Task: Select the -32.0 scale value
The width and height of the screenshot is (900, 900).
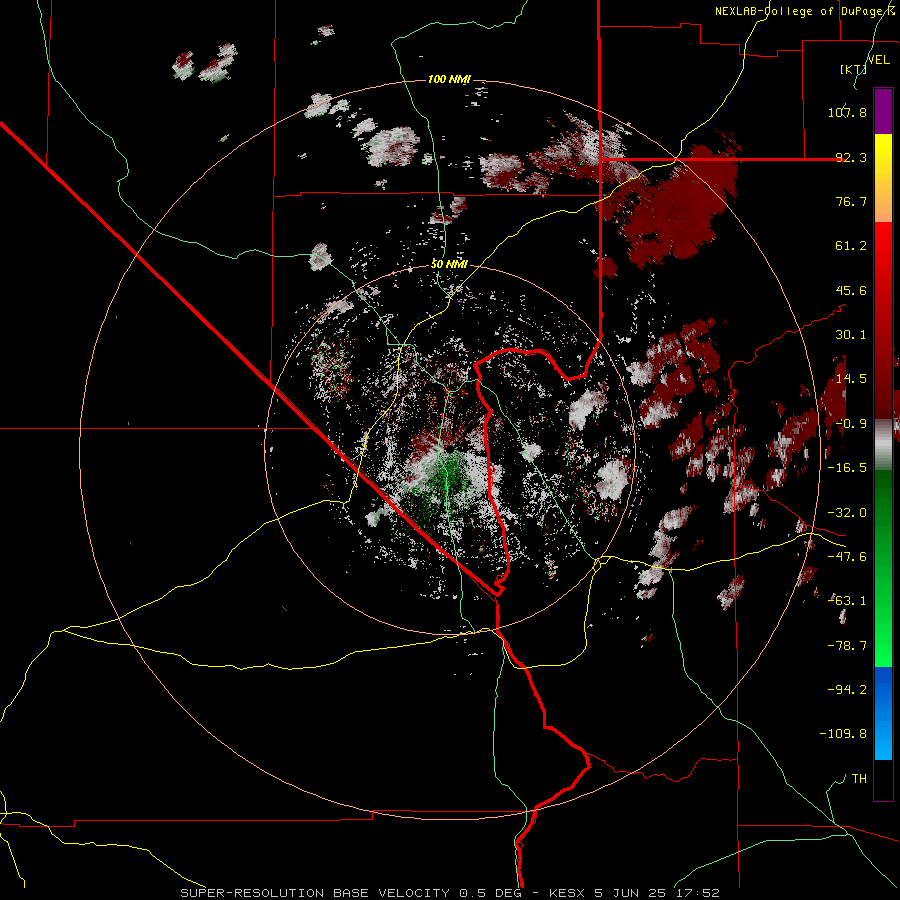Action: 847,513
